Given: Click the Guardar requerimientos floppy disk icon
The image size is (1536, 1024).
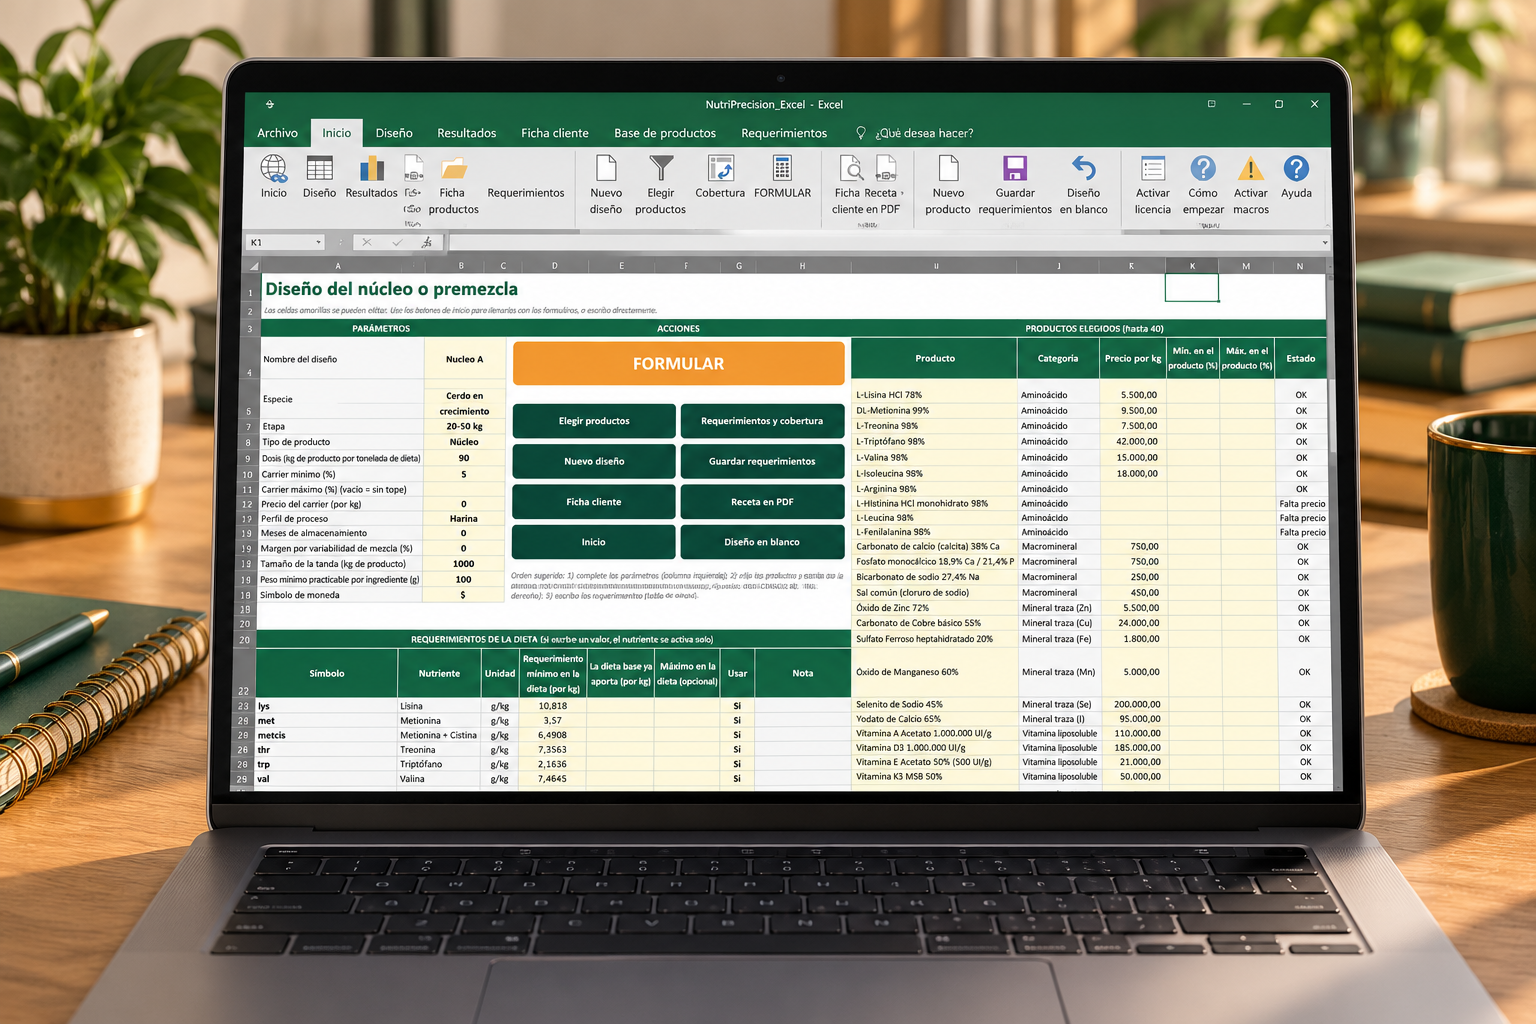Looking at the screenshot, I should click(1015, 168).
